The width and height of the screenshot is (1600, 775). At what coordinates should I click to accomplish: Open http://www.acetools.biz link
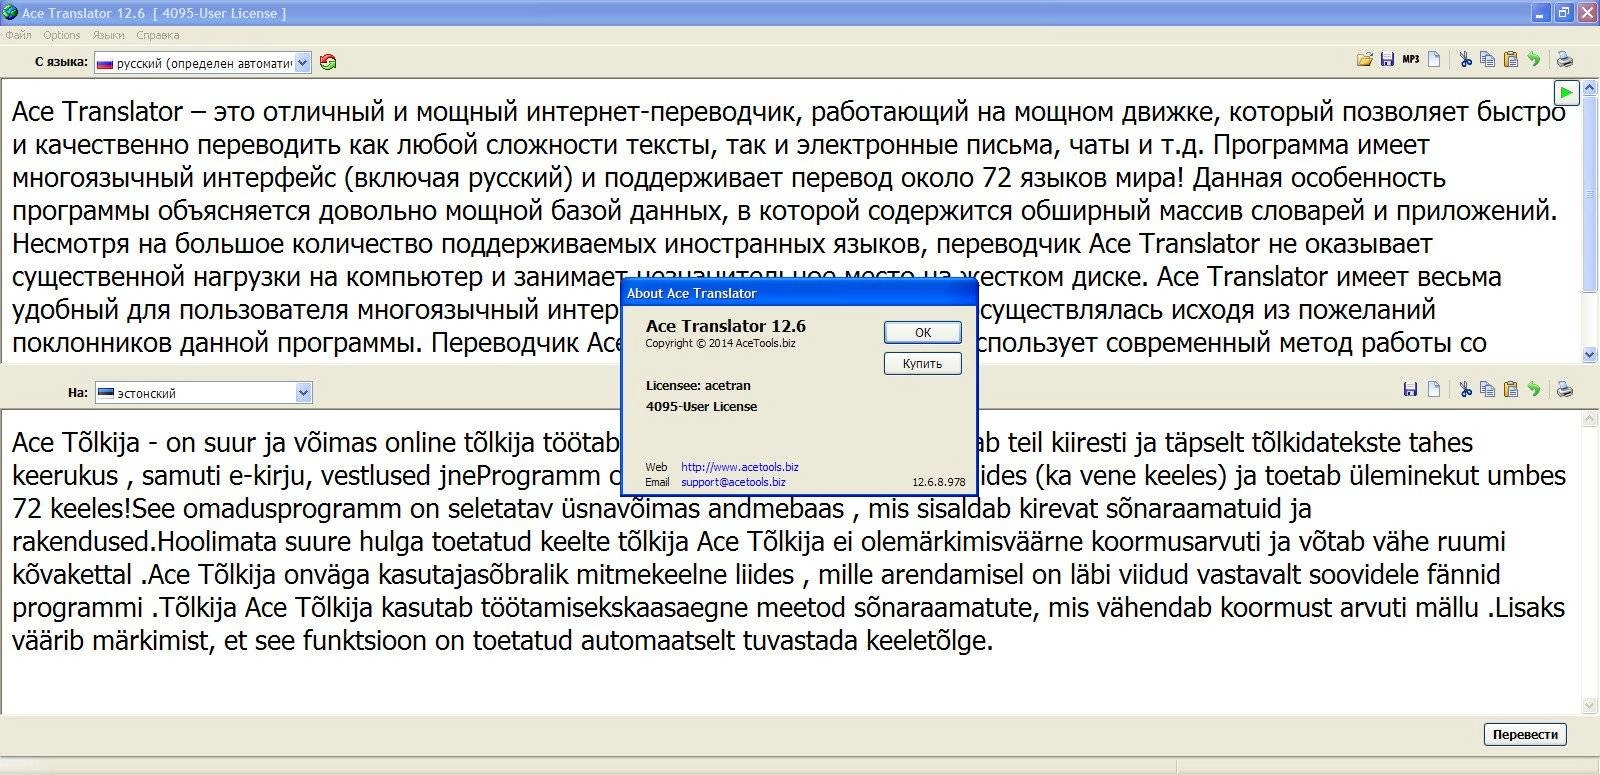(739, 467)
